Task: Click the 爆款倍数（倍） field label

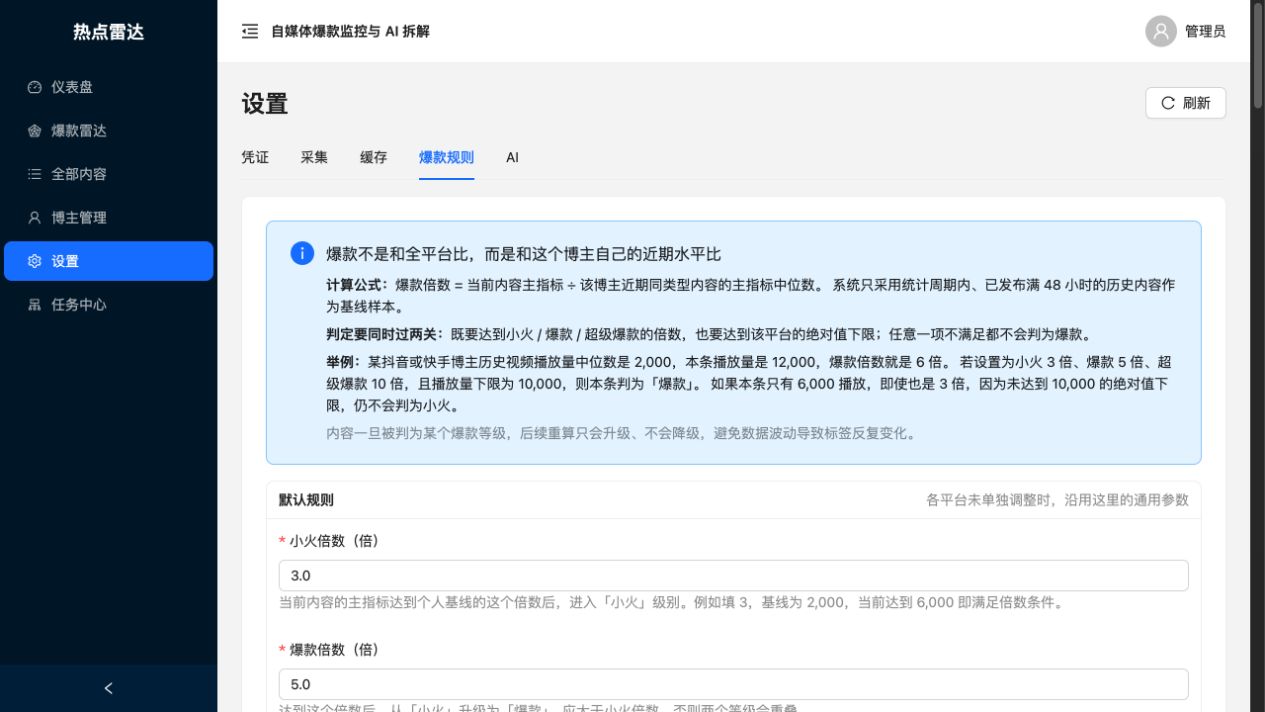Action: click(x=334, y=650)
